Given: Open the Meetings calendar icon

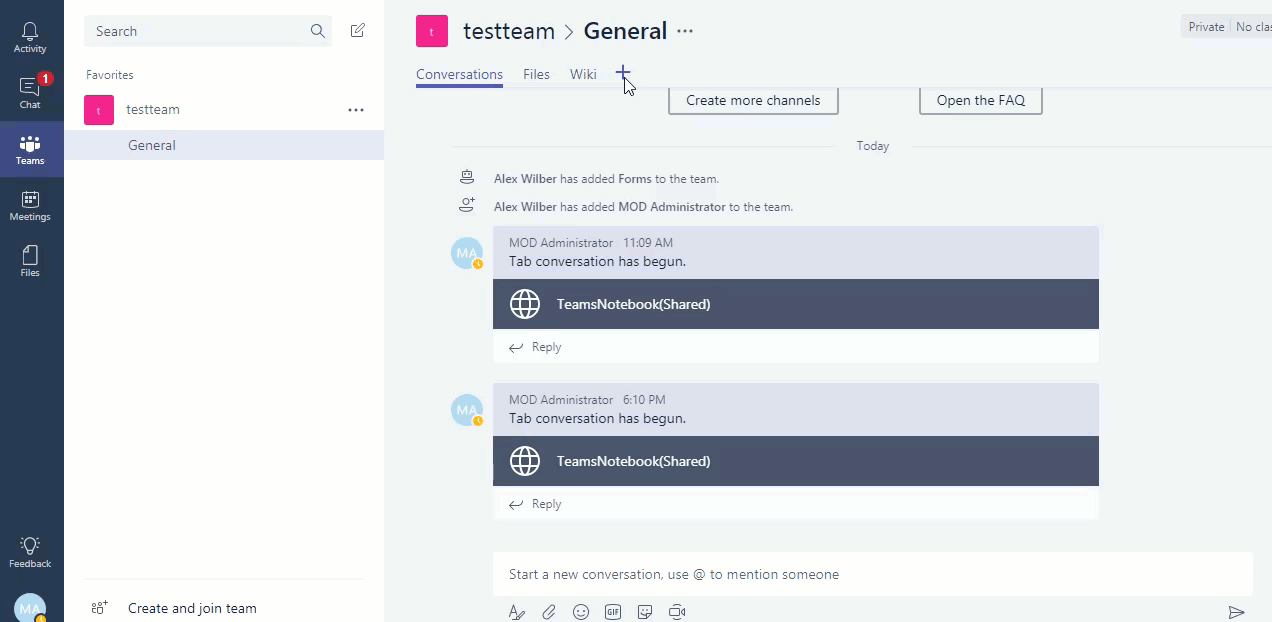Looking at the screenshot, I should (x=30, y=205).
